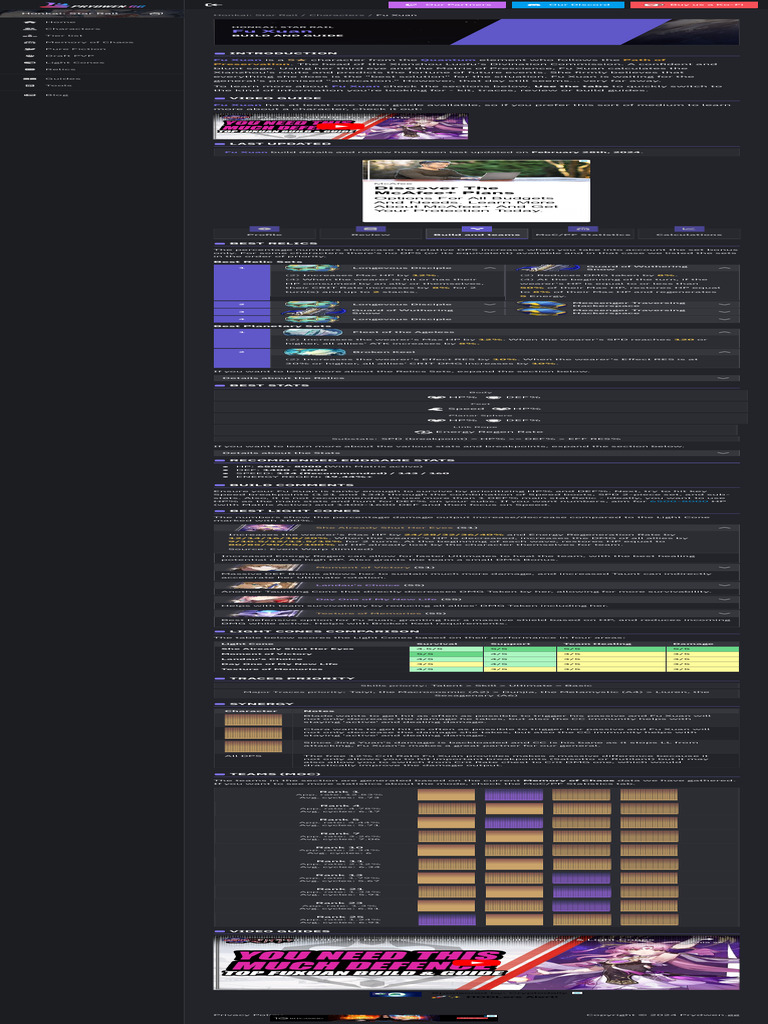
Task: Collapse the Fleet of the Ageless entry
Action: pos(724,332)
